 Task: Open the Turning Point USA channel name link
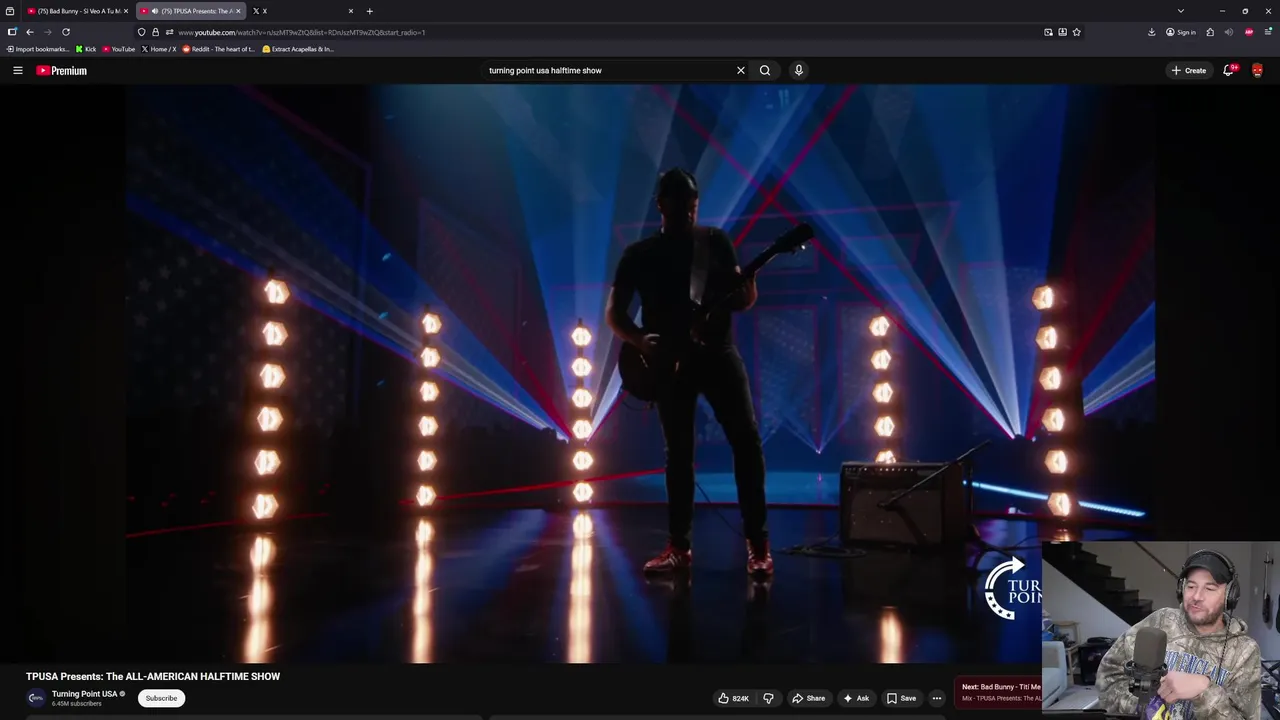85,694
